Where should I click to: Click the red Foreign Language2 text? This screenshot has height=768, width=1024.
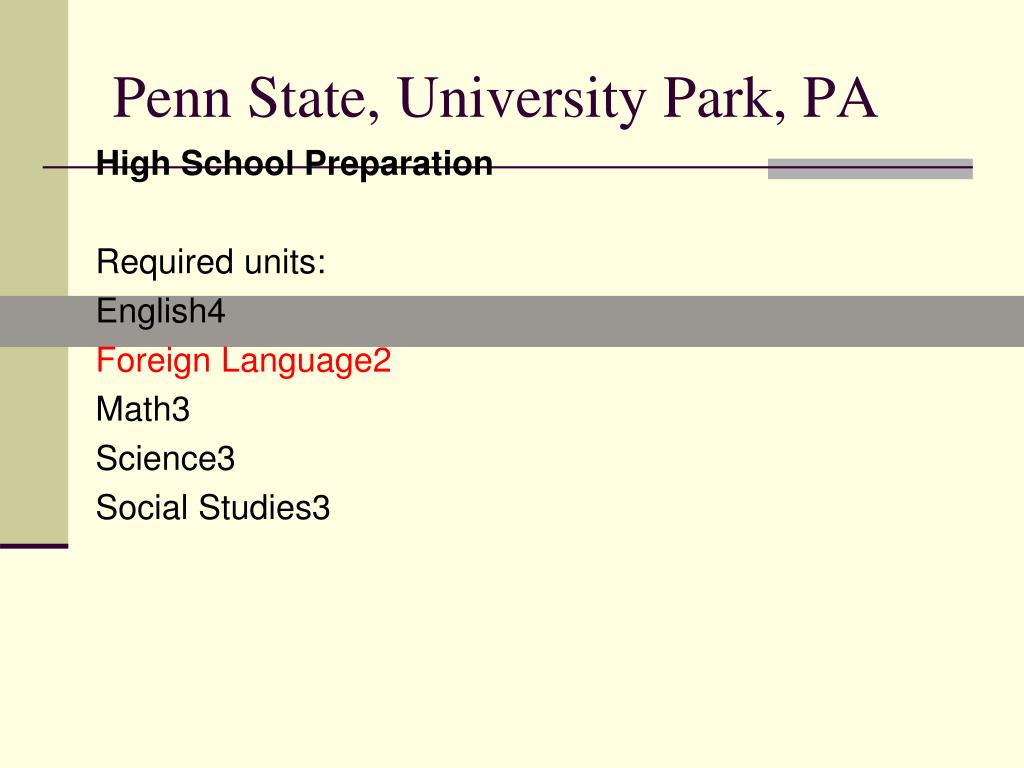coord(244,361)
